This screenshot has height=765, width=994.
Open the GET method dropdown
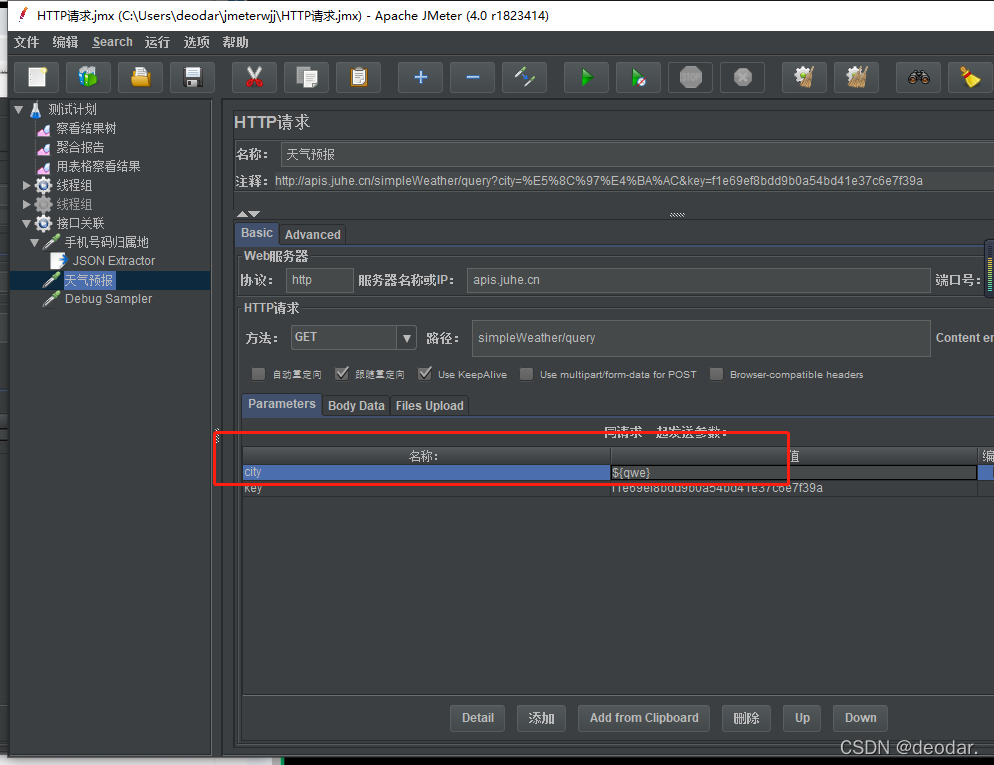coord(406,338)
